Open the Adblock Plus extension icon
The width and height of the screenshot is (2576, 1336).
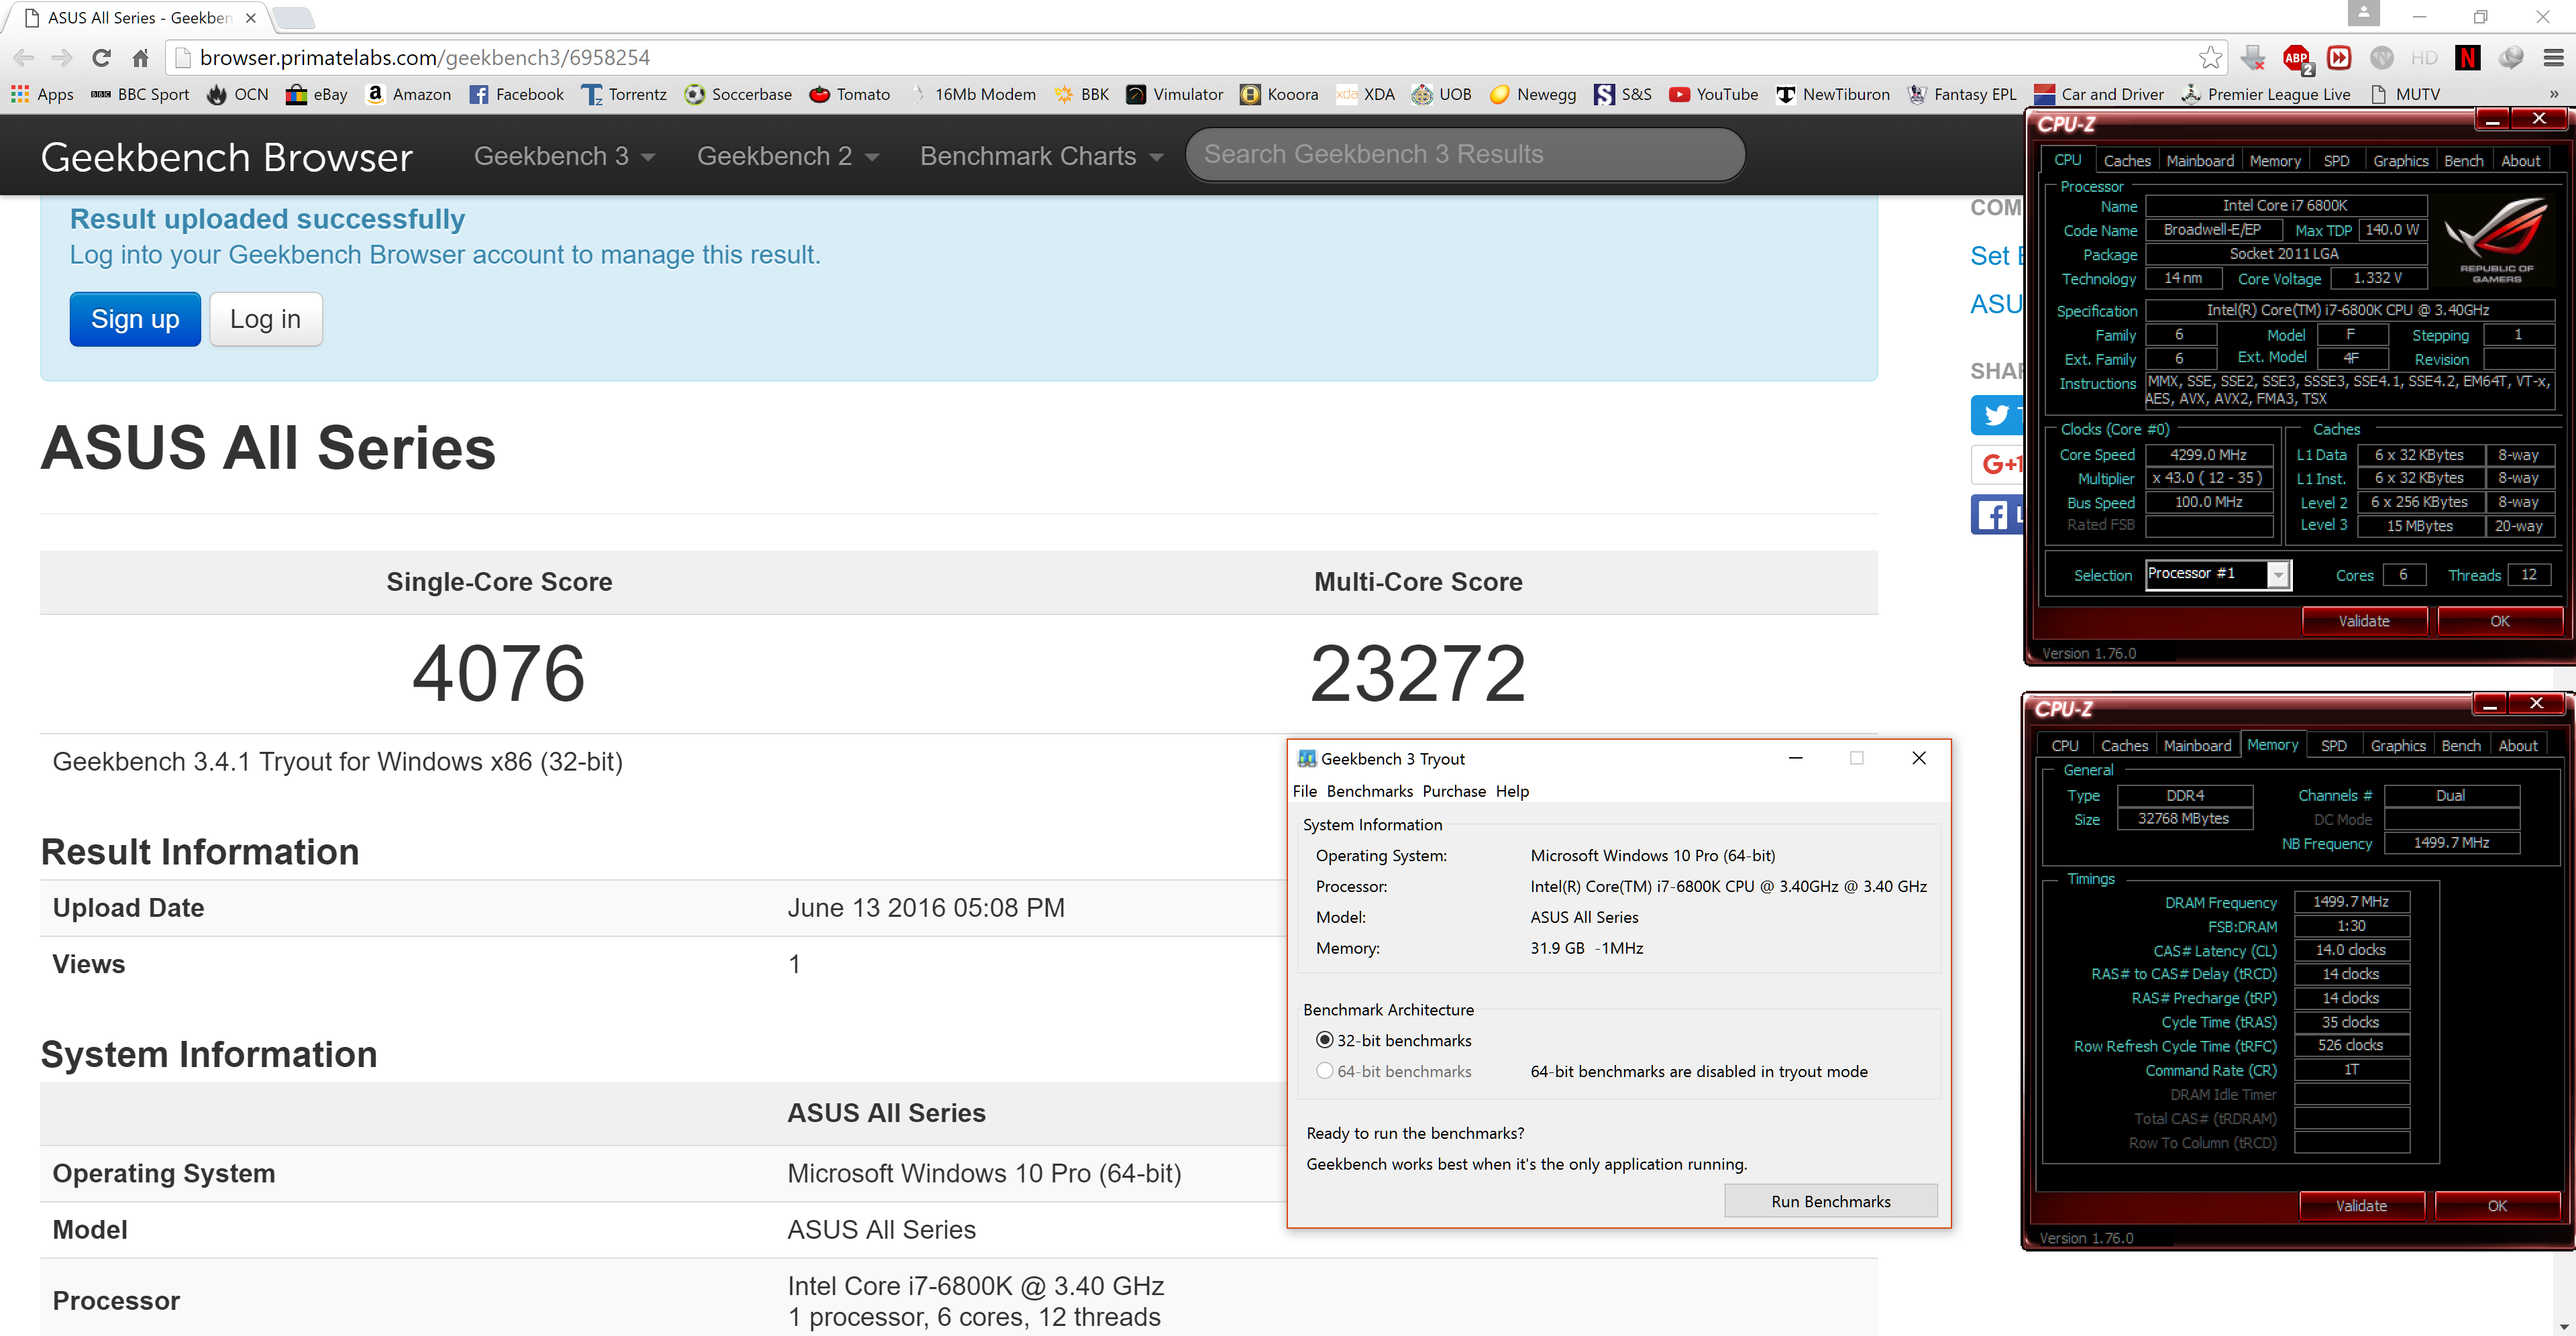pos(2296,58)
